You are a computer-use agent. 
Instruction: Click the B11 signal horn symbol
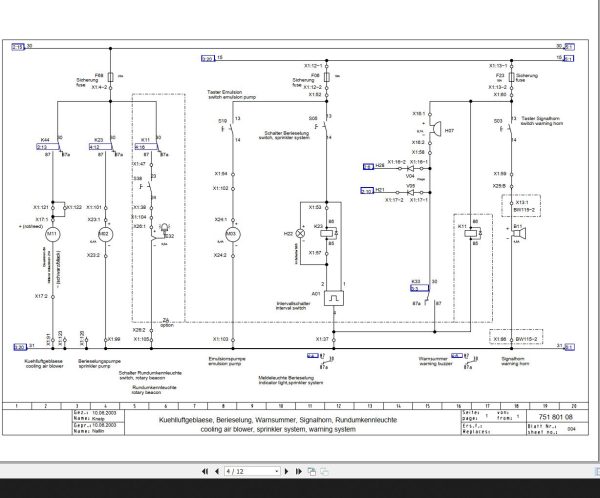(519, 233)
